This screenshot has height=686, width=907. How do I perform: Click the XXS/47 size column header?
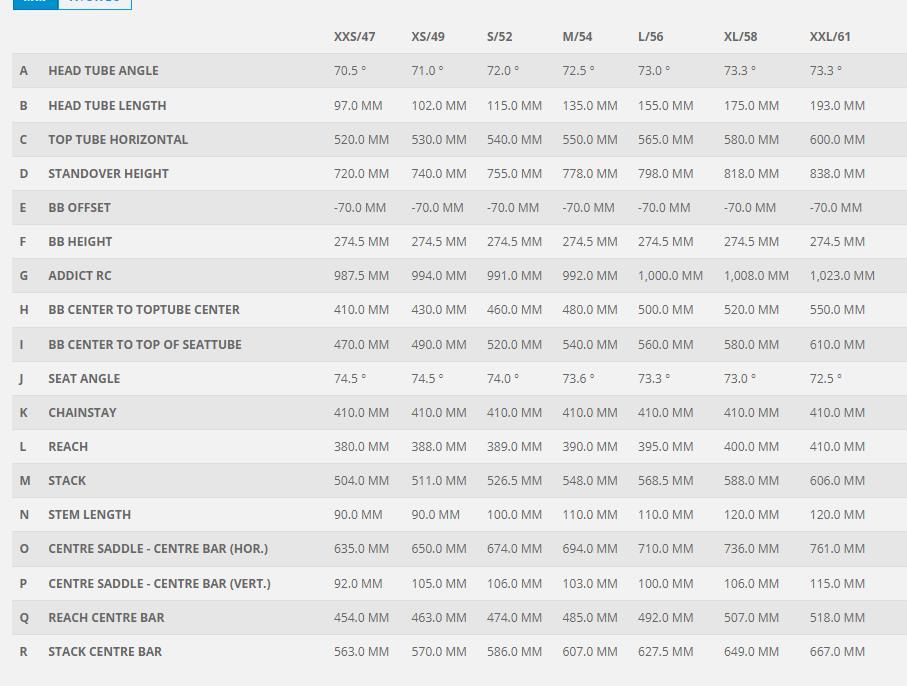point(354,37)
